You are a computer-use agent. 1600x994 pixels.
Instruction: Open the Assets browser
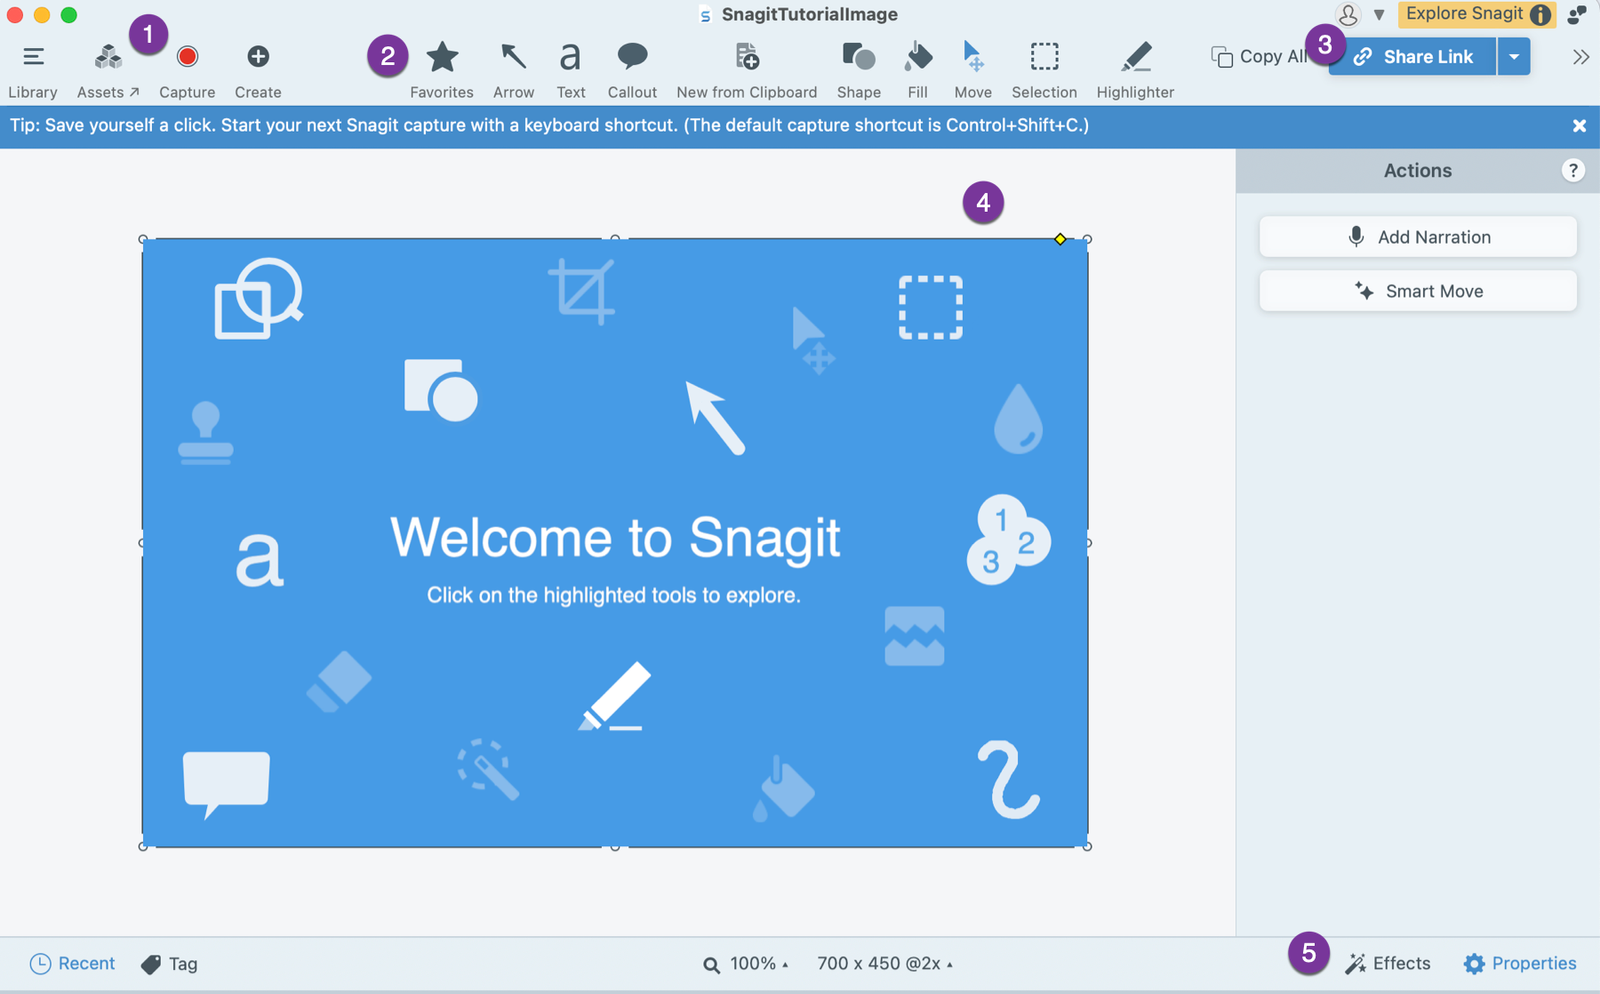pos(108,71)
